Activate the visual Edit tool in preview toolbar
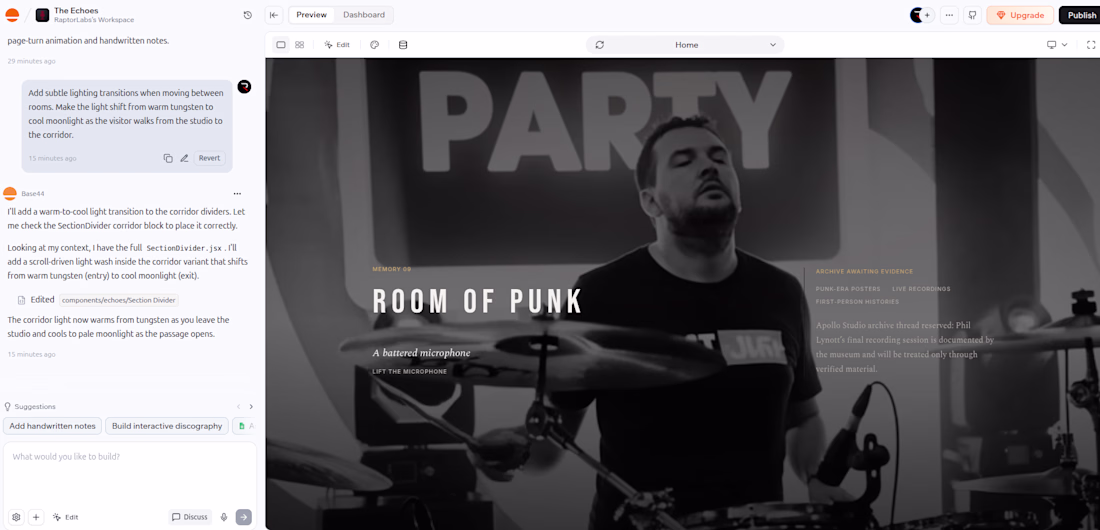The height and width of the screenshot is (530, 1100). pyautogui.click(x=337, y=45)
